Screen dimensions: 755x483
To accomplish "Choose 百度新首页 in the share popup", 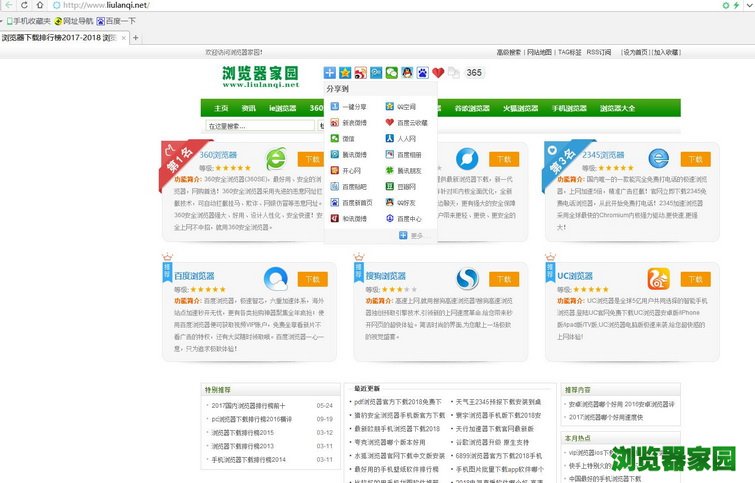I will 351,203.
